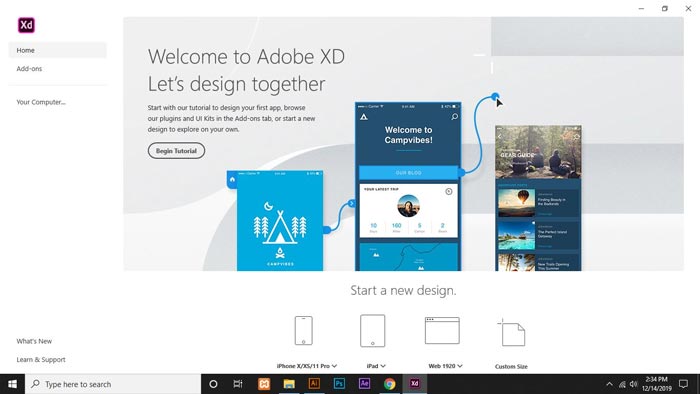Open Learn & Support link
This screenshot has height=394, width=700.
[41, 360]
